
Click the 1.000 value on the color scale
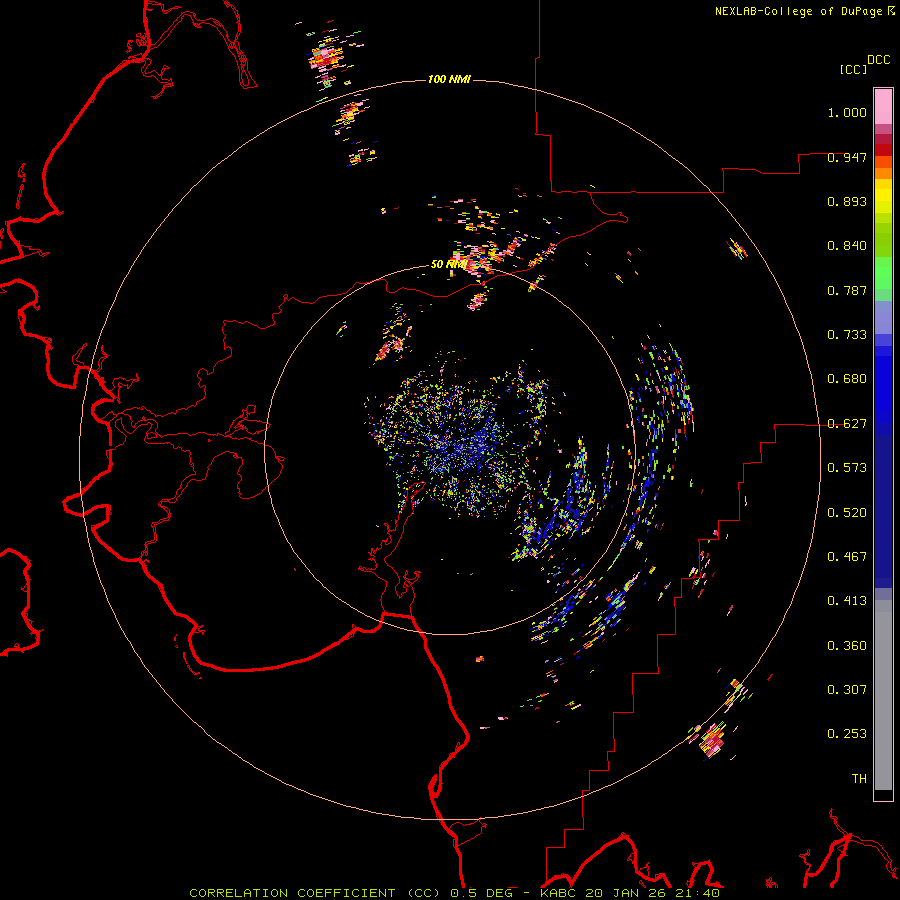[x=847, y=113]
